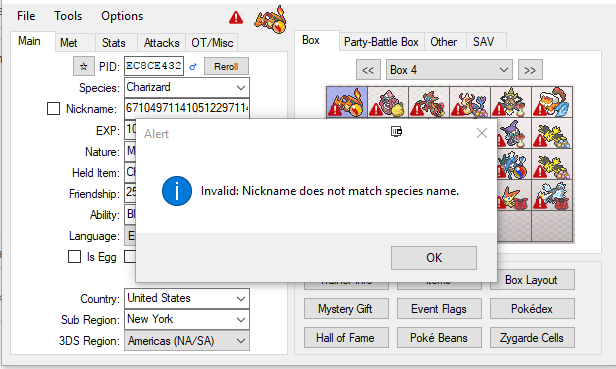
Task: Click the Language combo box
Action: click(130, 236)
